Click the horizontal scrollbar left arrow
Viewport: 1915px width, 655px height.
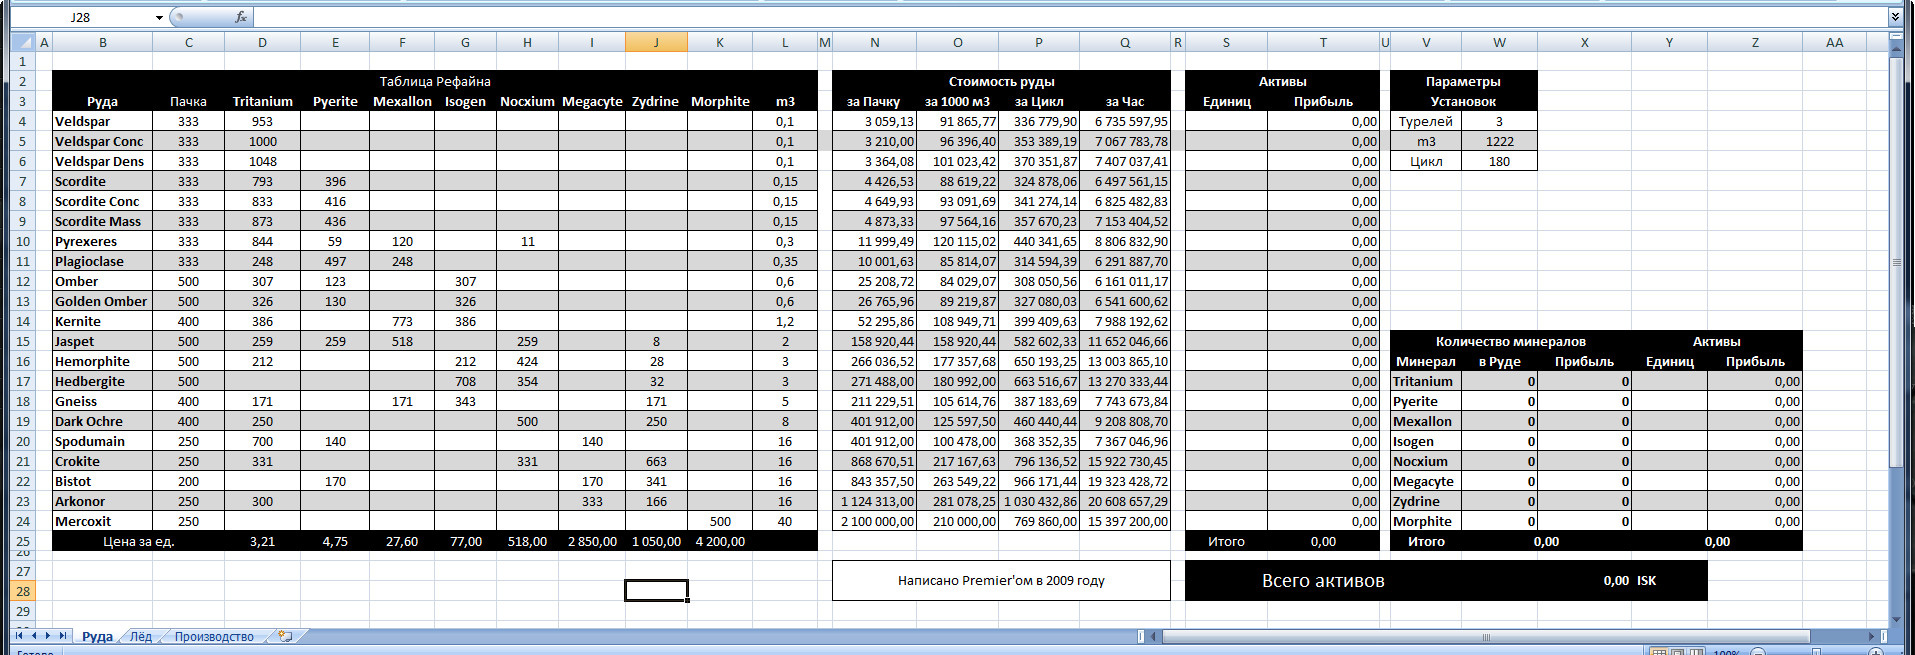tap(1154, 636)
